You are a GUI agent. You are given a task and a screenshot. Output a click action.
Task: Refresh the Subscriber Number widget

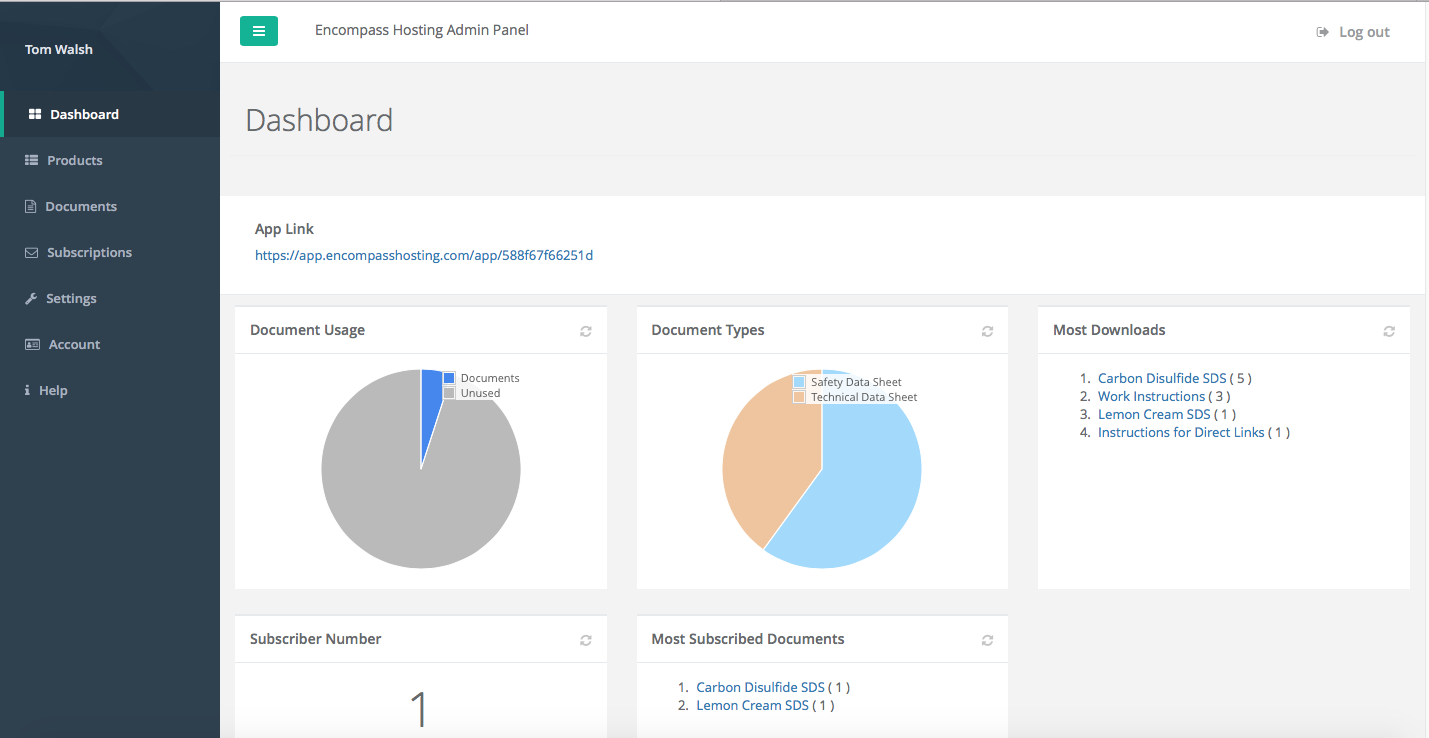(x=586, y=640)
